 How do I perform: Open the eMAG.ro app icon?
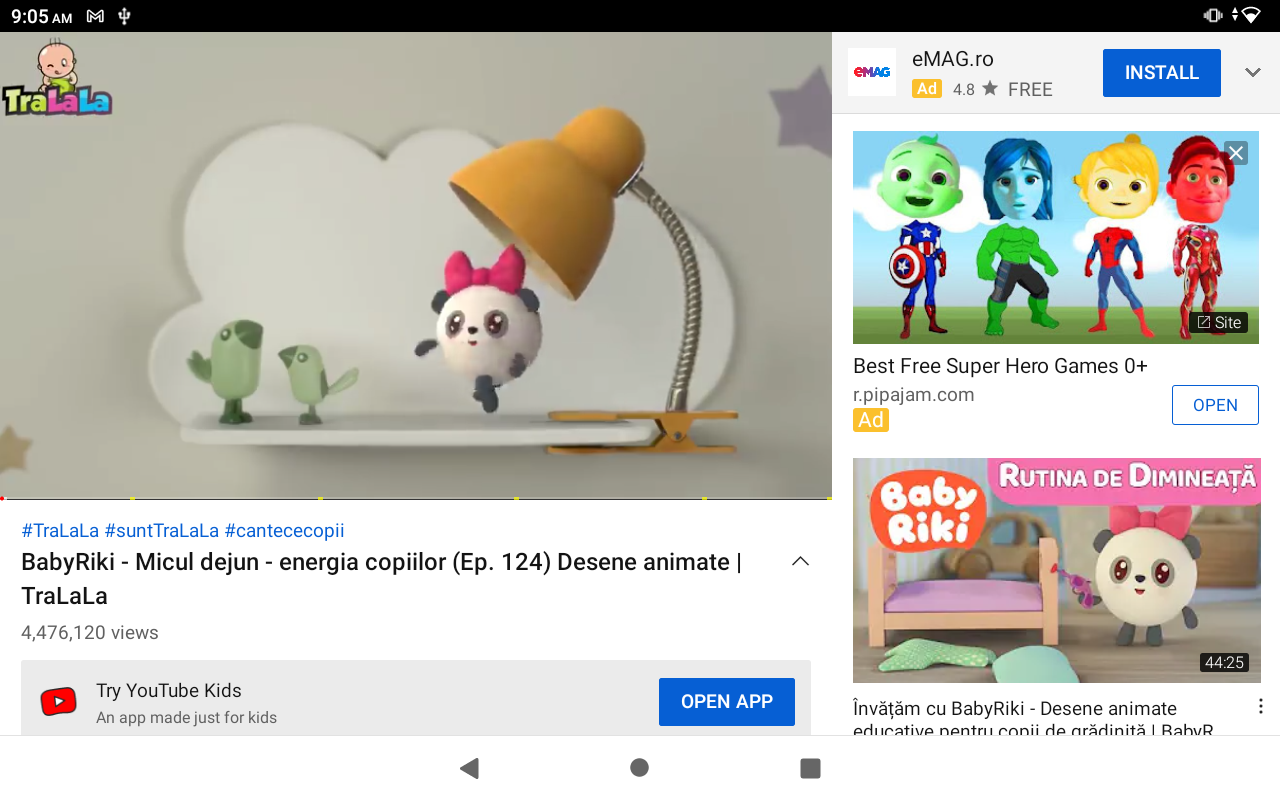pyautogui.click(x=872, y=72)
